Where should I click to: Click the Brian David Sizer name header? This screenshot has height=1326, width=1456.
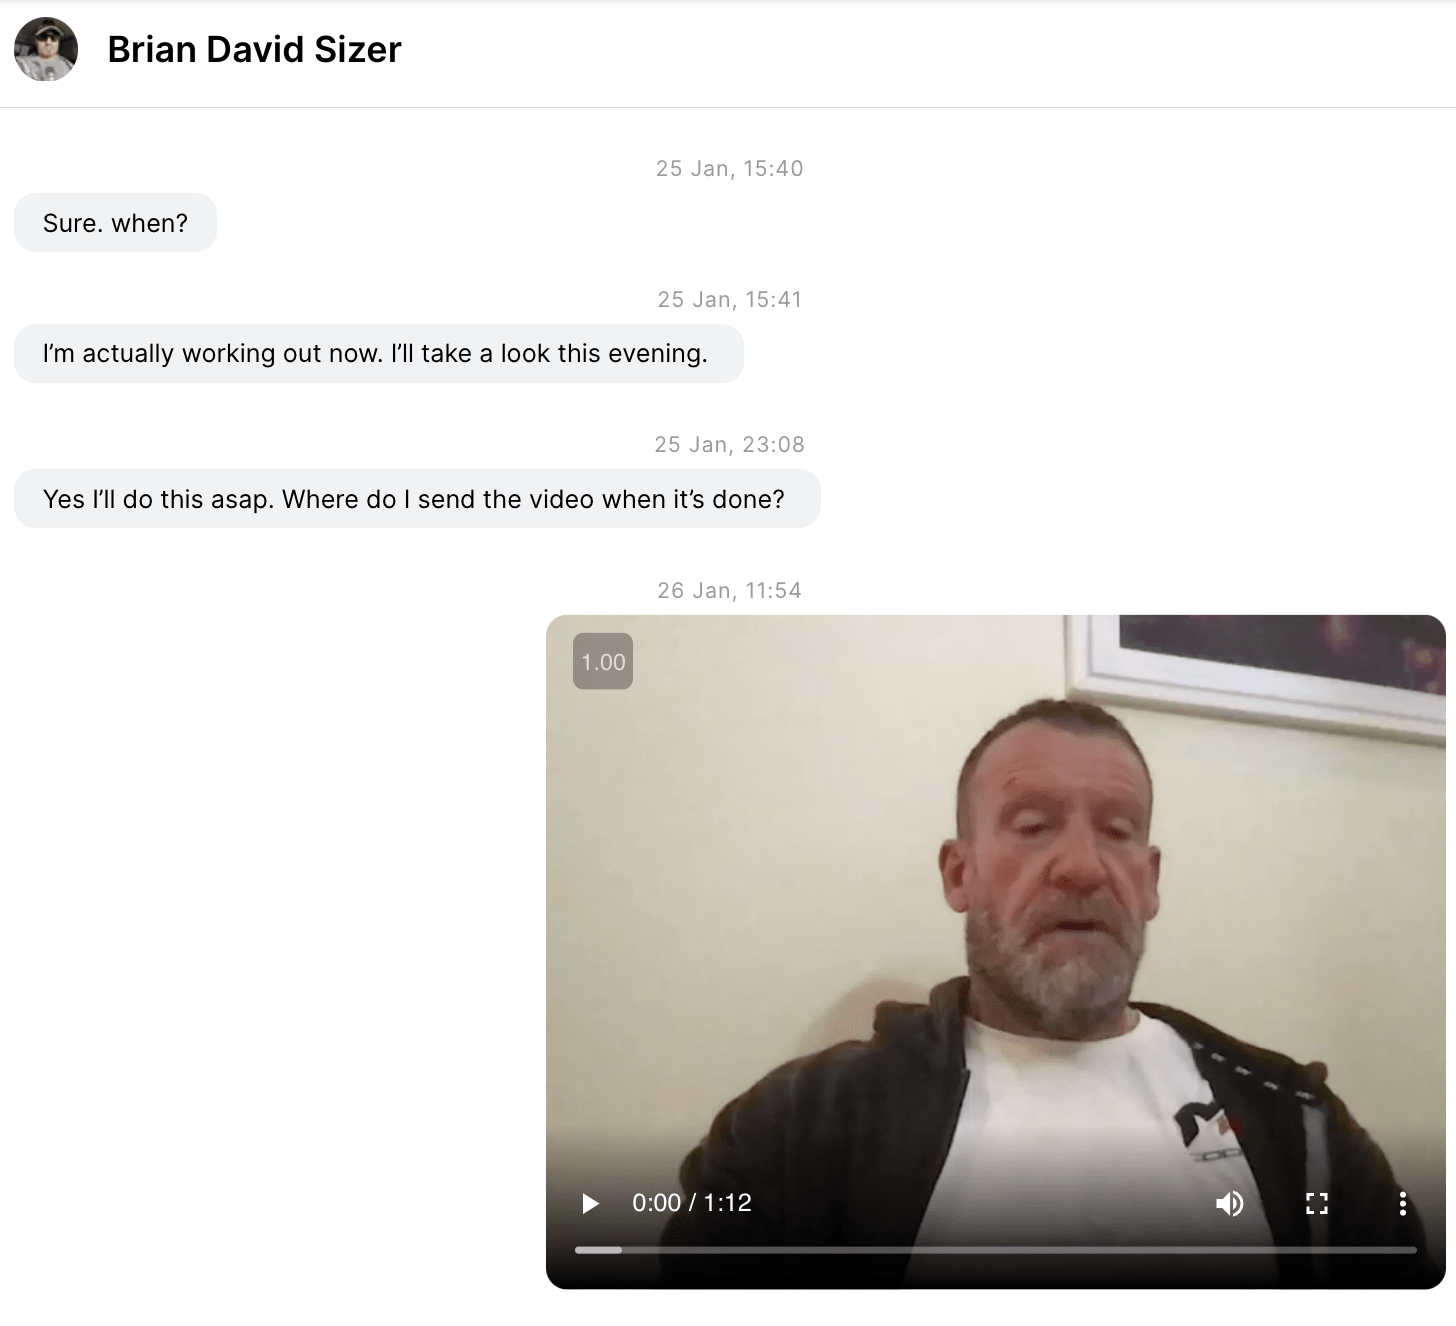[254, 49]
